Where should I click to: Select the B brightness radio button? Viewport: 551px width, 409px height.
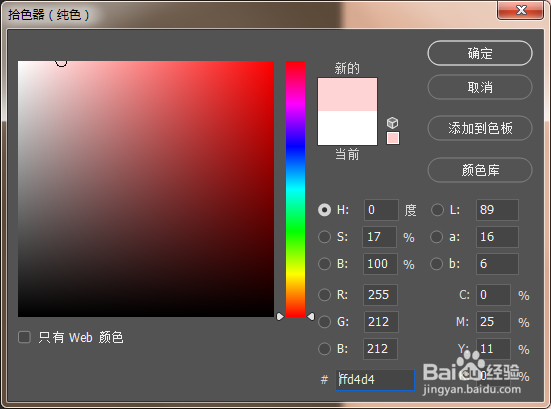pos(324,264)
